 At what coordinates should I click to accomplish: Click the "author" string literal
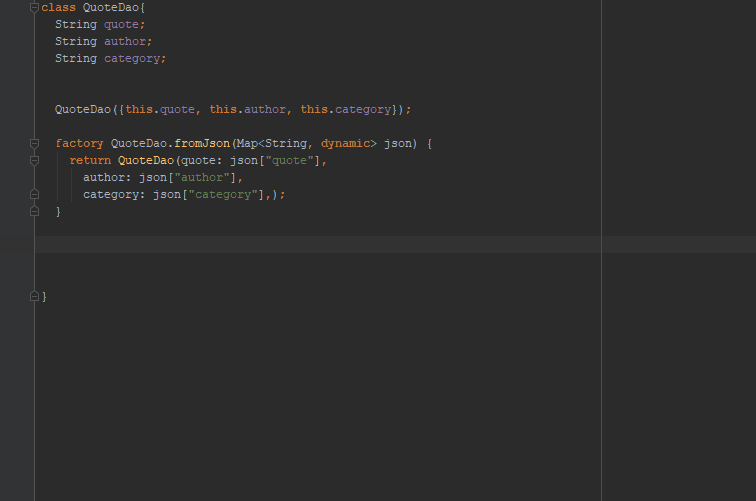point(202,177)
